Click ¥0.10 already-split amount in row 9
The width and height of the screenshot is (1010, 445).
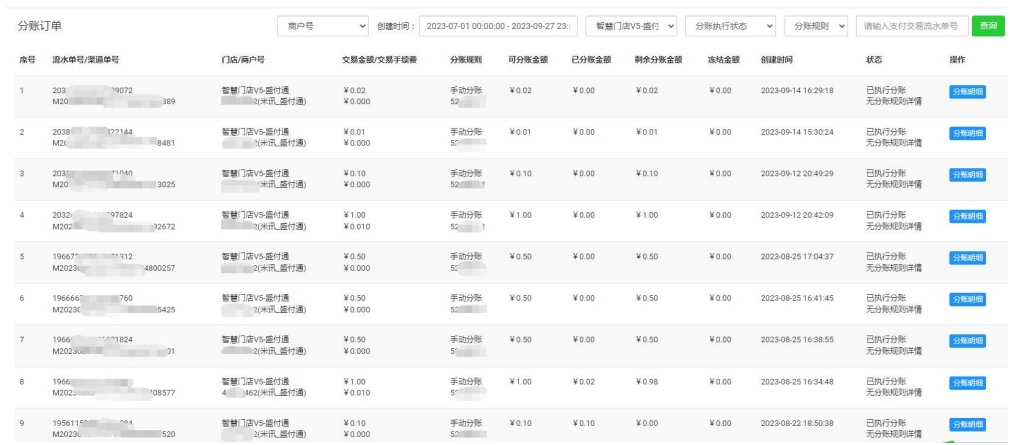coord(584,423)
